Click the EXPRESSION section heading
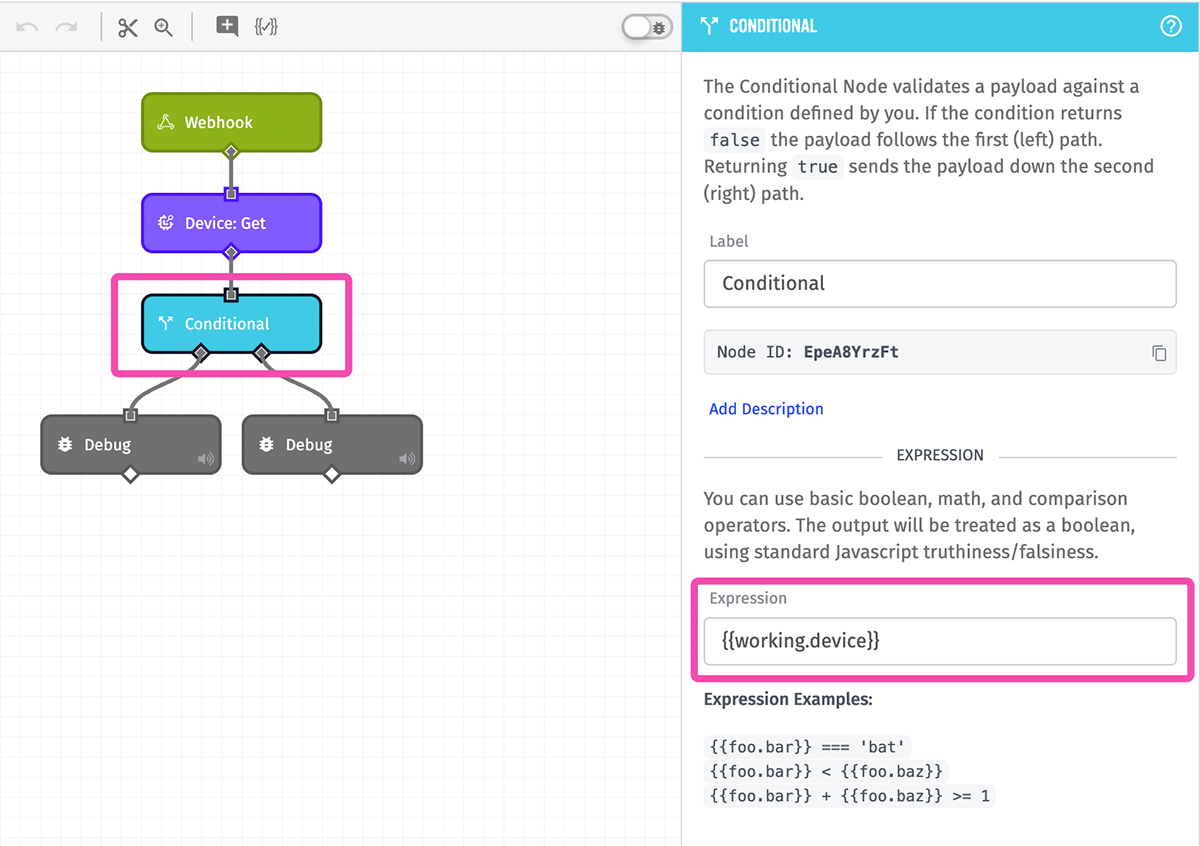 (940, 455)
